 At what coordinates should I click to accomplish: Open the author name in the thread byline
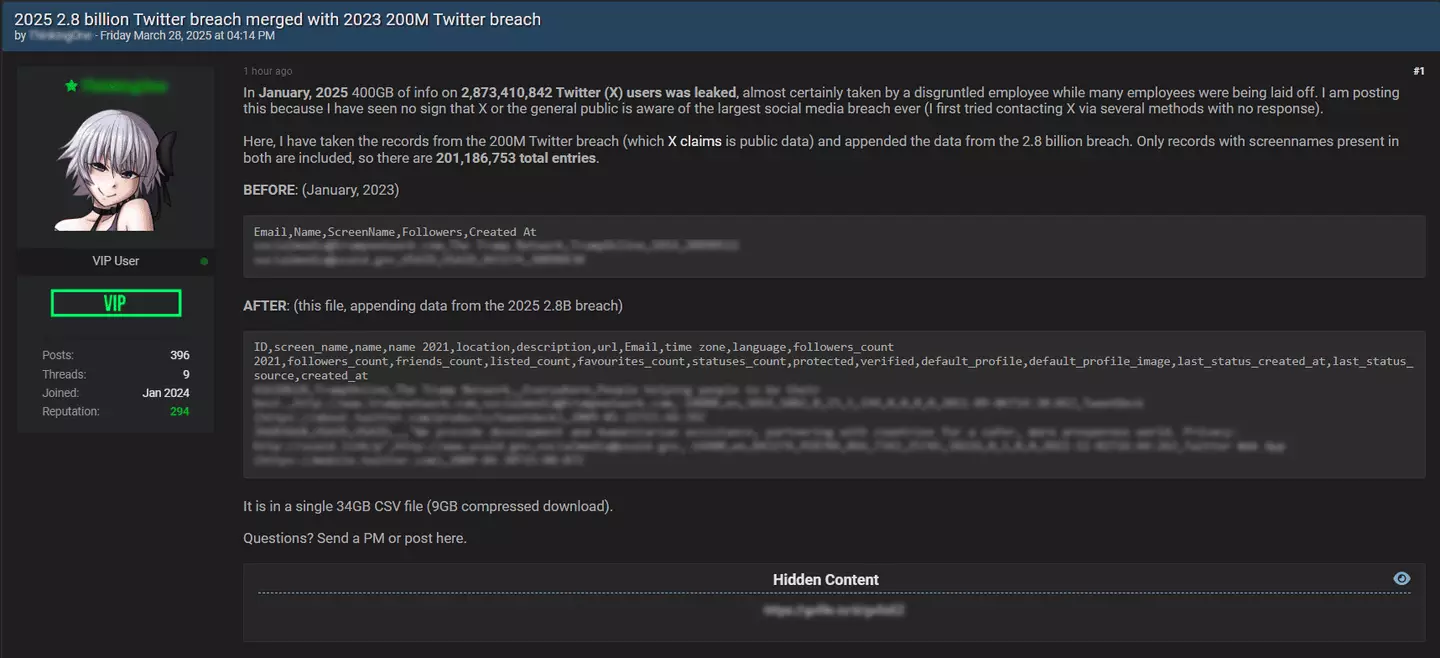60,36
